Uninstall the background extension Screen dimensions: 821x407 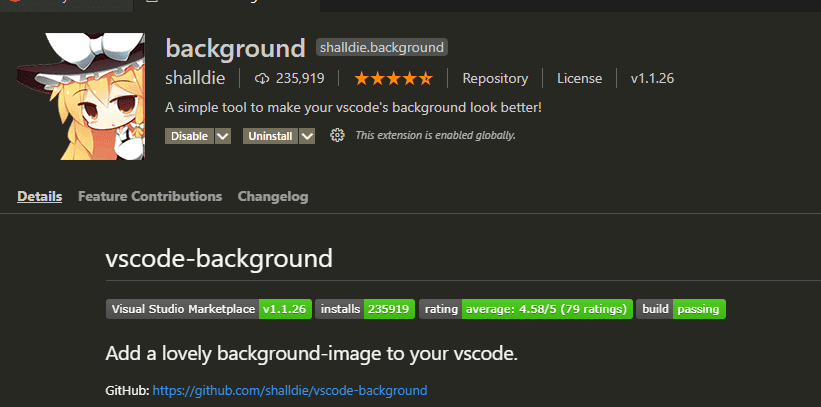270,135
